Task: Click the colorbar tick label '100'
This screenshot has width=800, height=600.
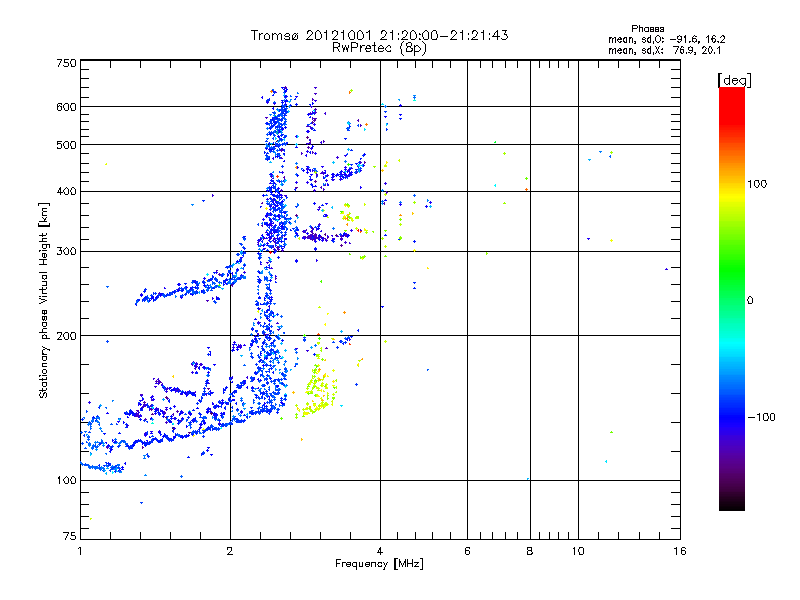Action: (757, 184)
